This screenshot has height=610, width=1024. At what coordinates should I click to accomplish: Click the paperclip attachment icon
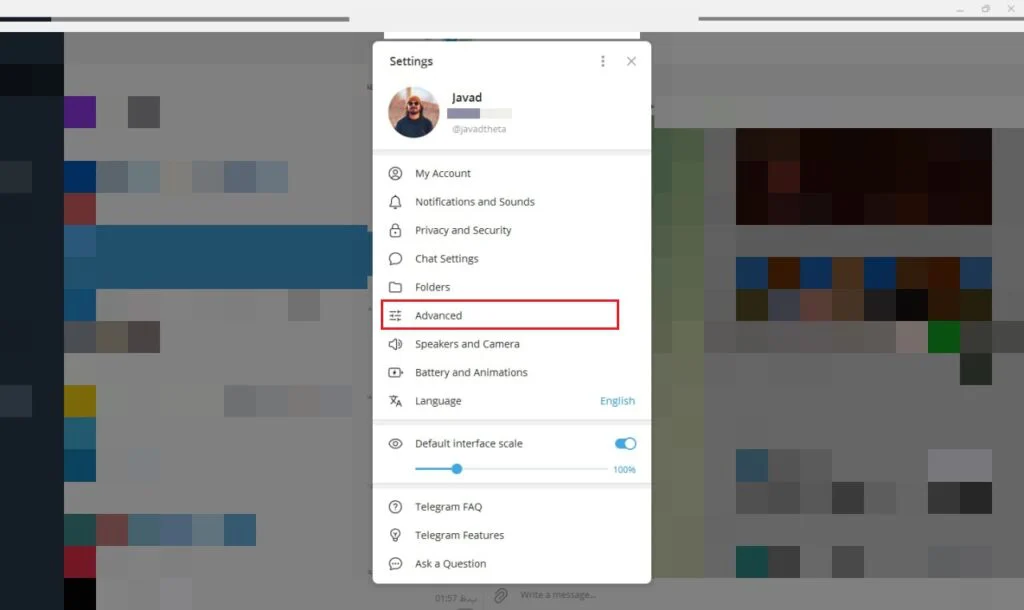click(501, 595)
